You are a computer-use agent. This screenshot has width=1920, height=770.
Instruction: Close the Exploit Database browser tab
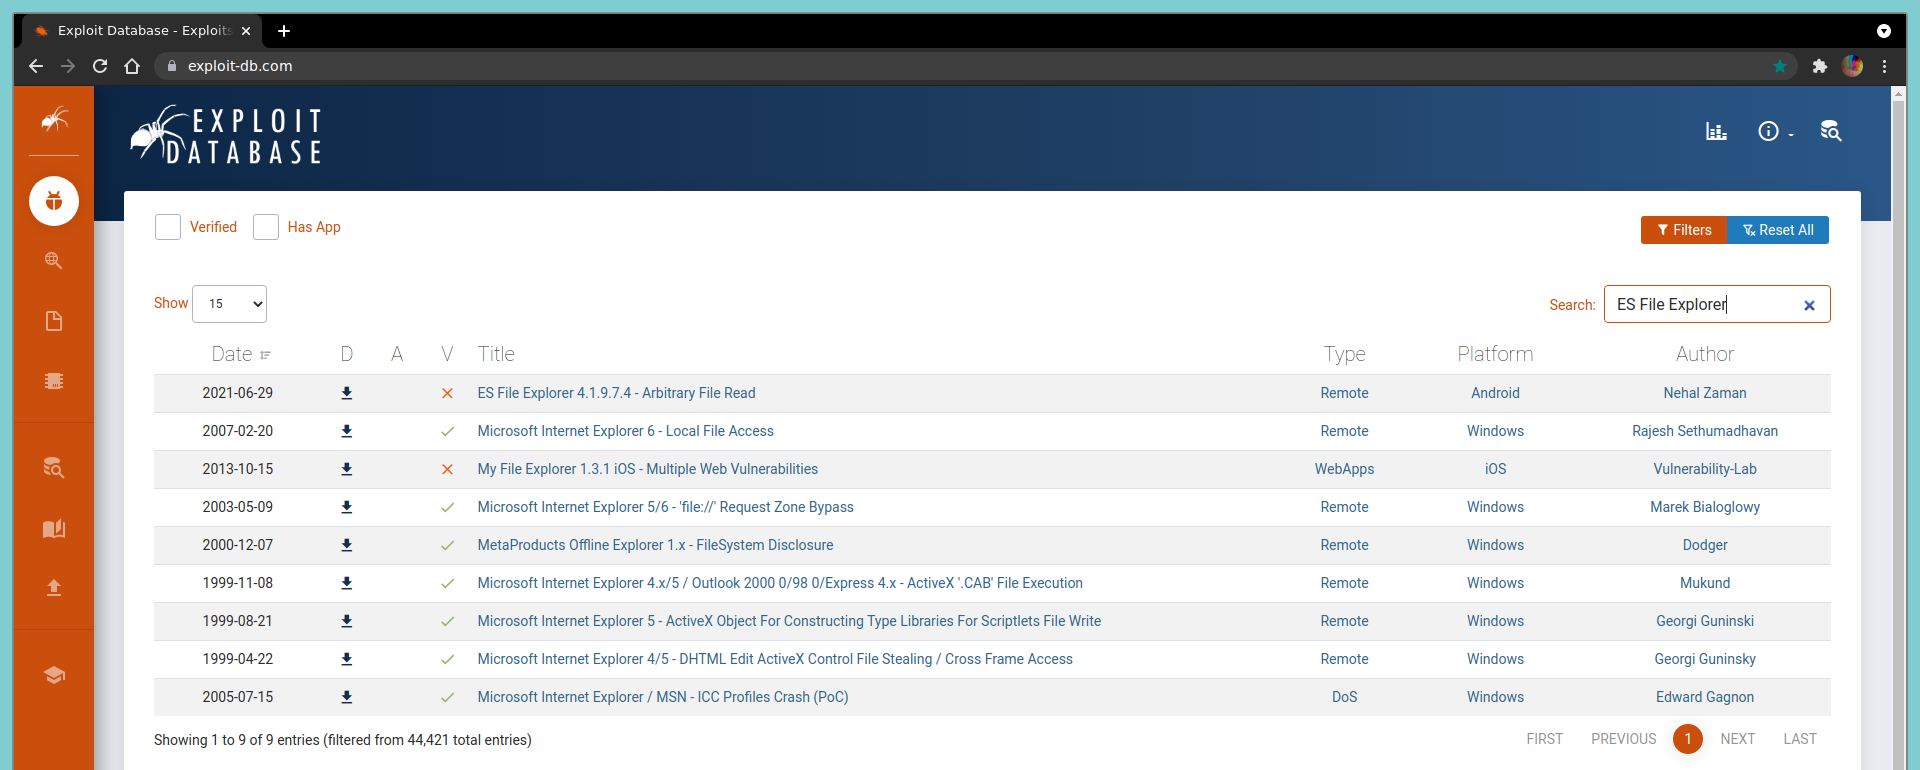point(246,31)
